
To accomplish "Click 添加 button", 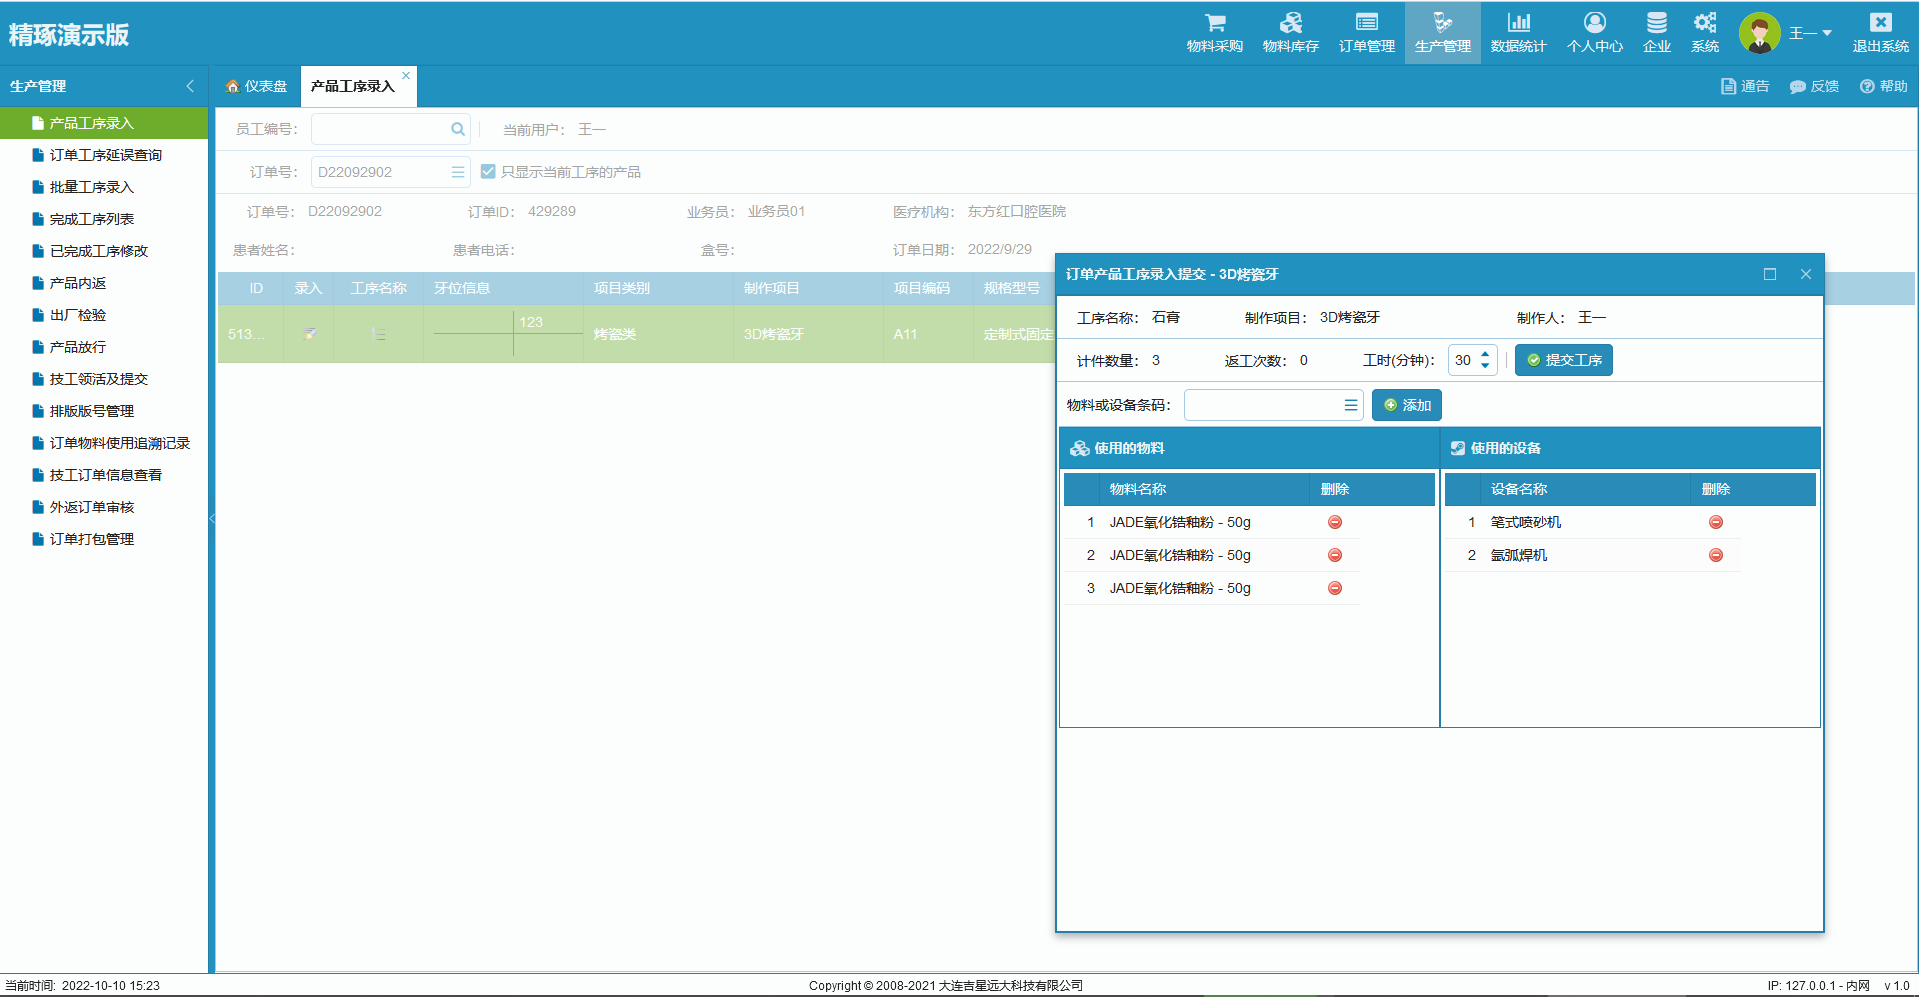I will [x=1406, y=405].
